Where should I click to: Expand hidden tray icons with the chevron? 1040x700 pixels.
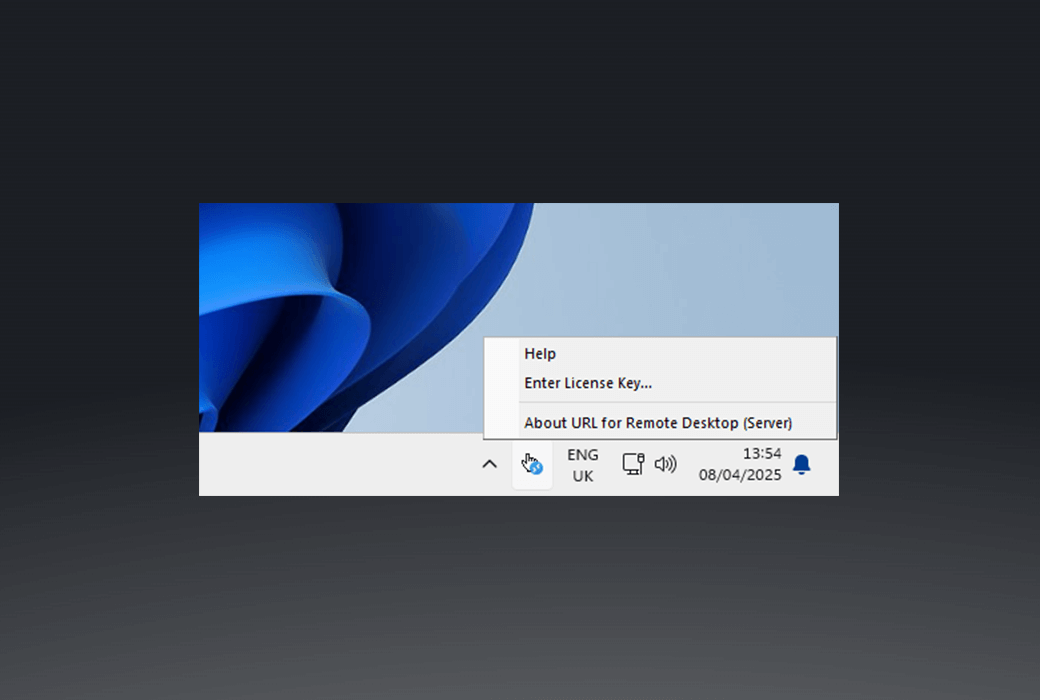[489, 464]
